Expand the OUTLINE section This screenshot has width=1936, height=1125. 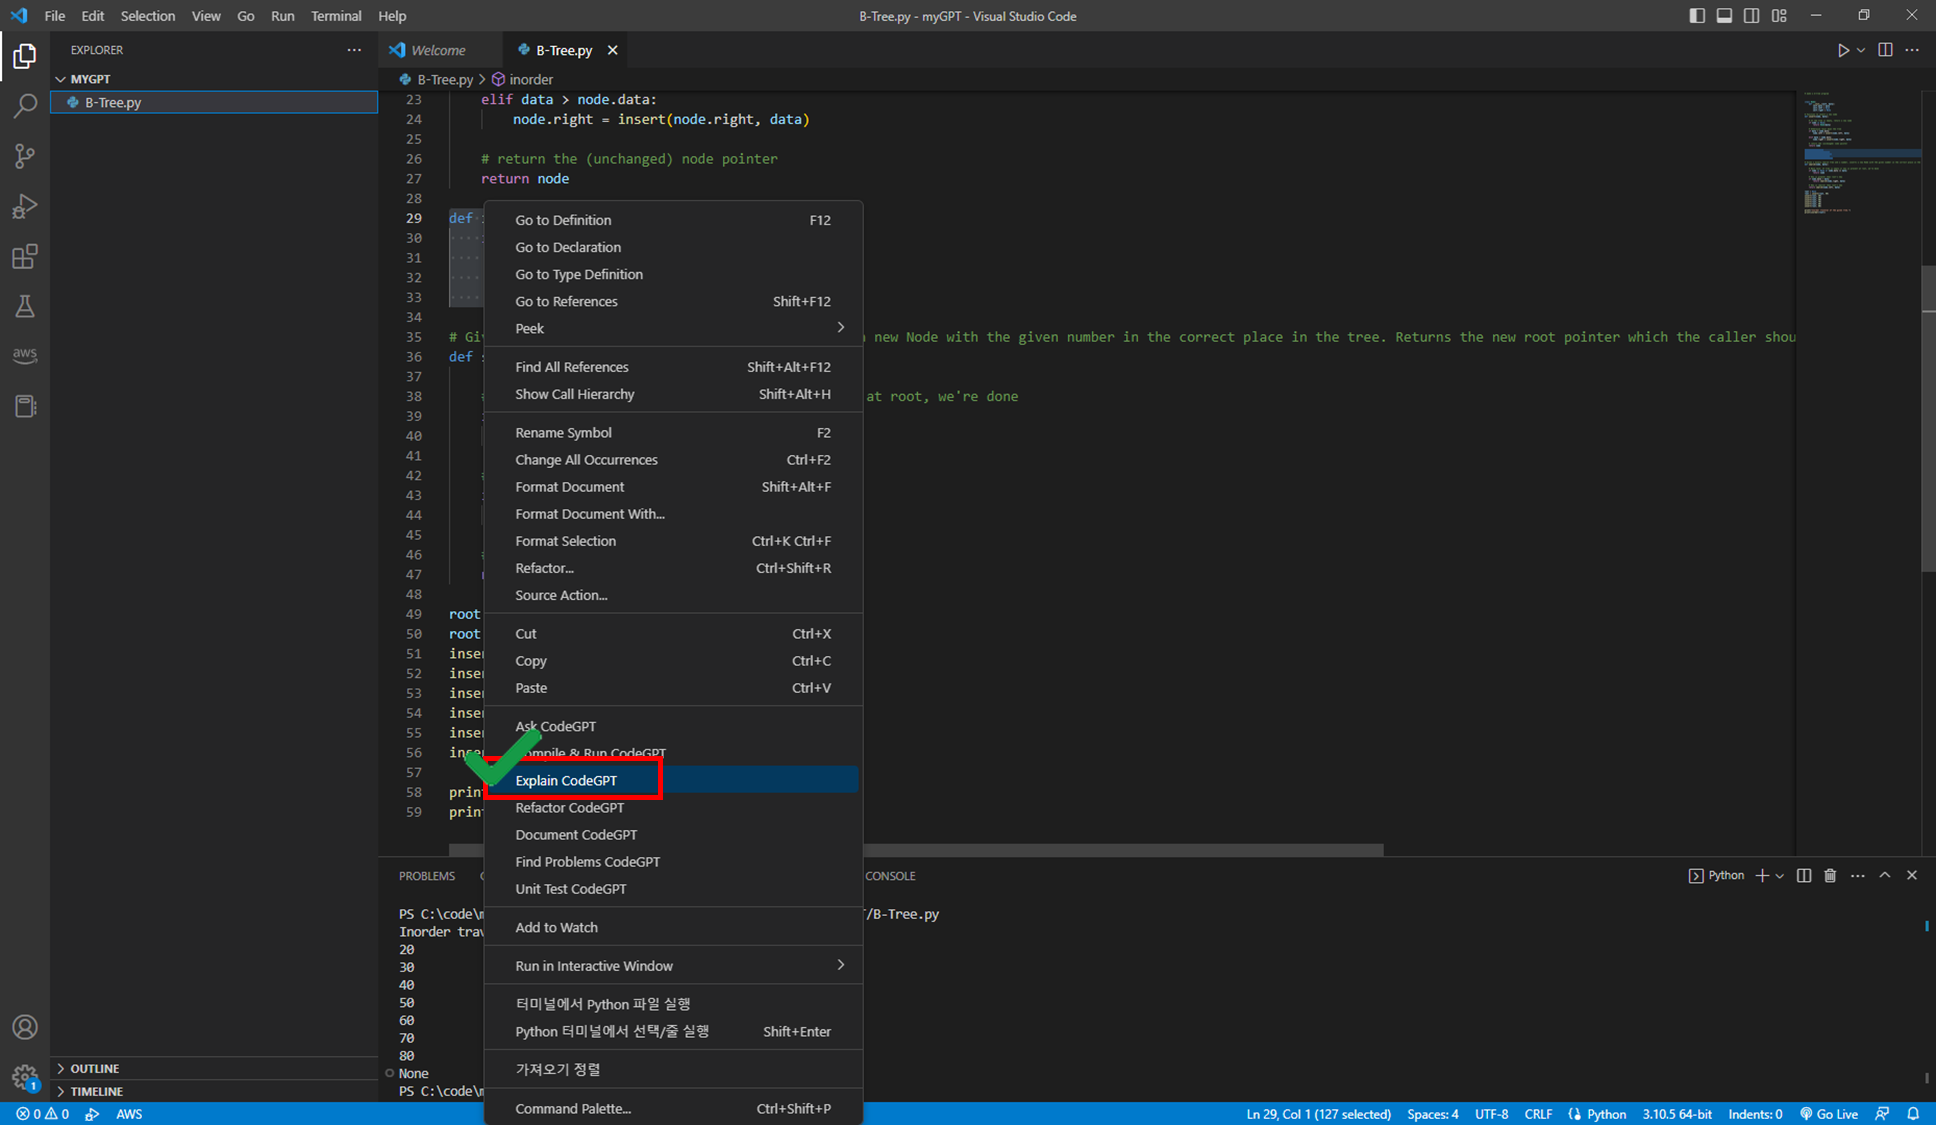[95, 1068]
